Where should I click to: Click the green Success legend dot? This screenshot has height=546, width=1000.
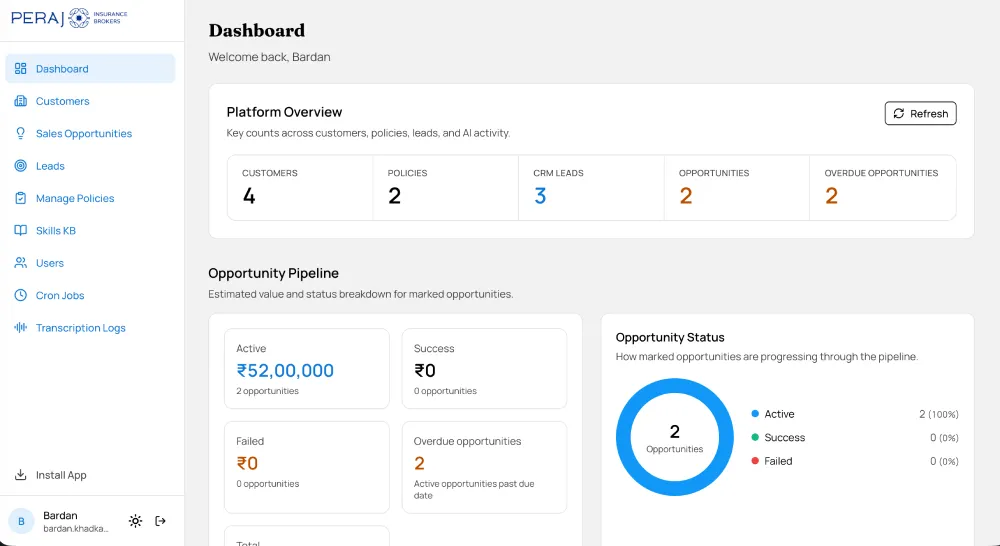click(x=755, y=438)
